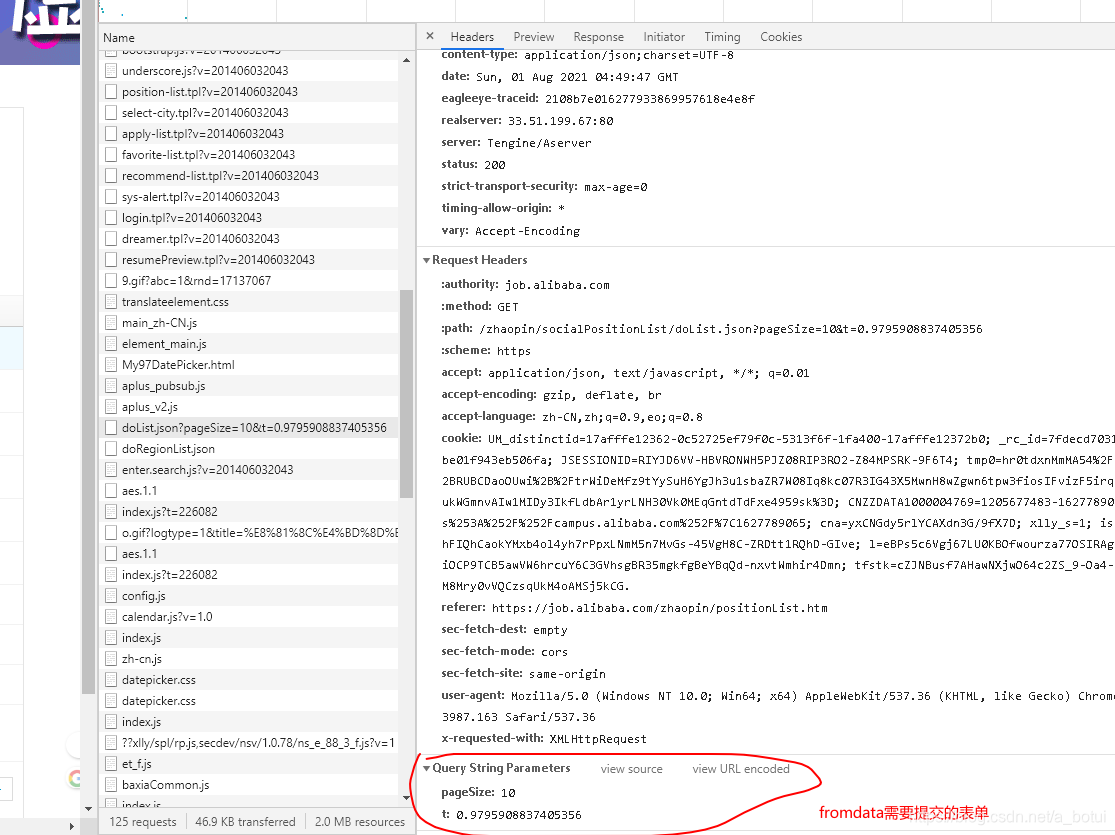This screenshot has height=835, width=1115.
Task: Select the select-city.tpl request
Action: coord(249,112)
